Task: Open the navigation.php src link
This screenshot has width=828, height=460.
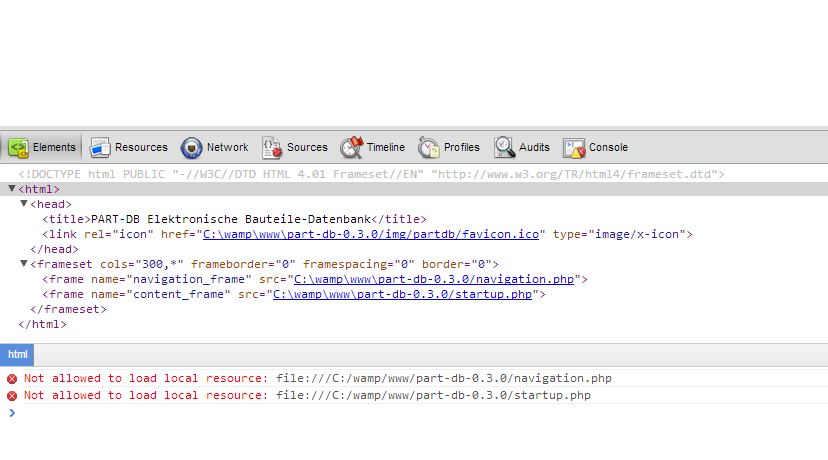Action: coord(434,279)
